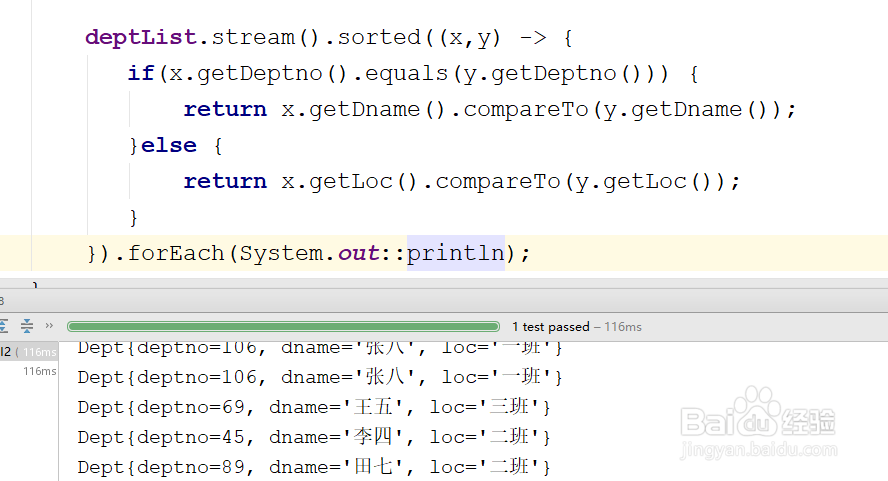Click the fully visible deptno=106 console line
888x481 pixels.
coord(320,377)
